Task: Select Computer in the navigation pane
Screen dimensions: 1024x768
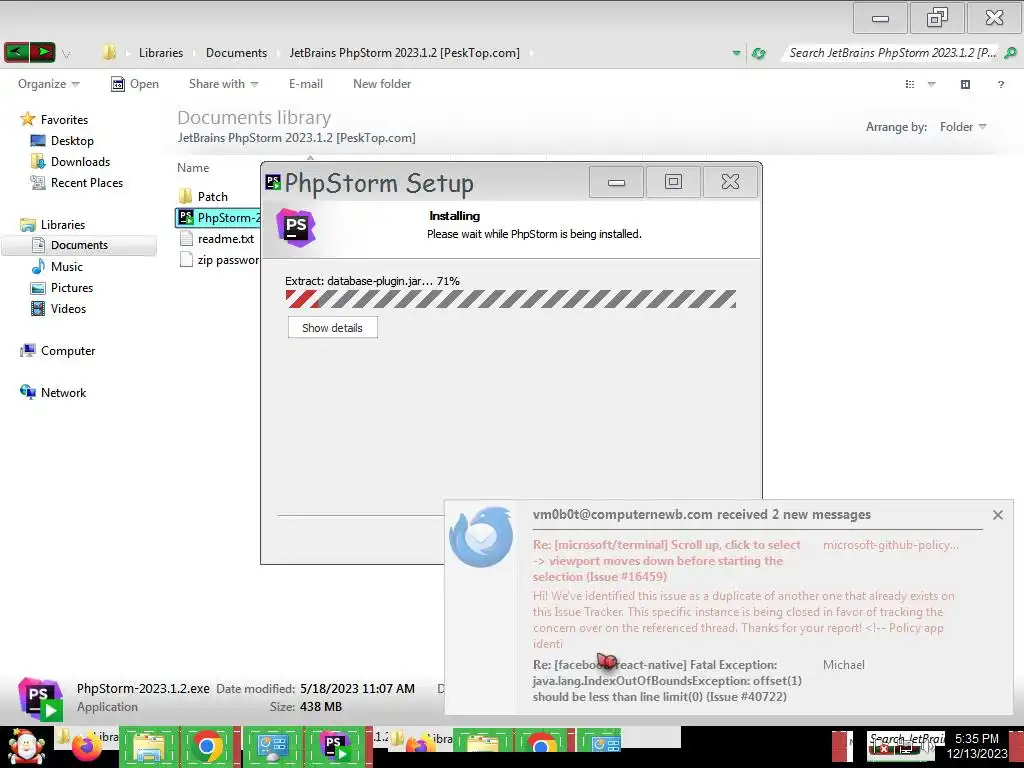Action: tap(58, 351)
